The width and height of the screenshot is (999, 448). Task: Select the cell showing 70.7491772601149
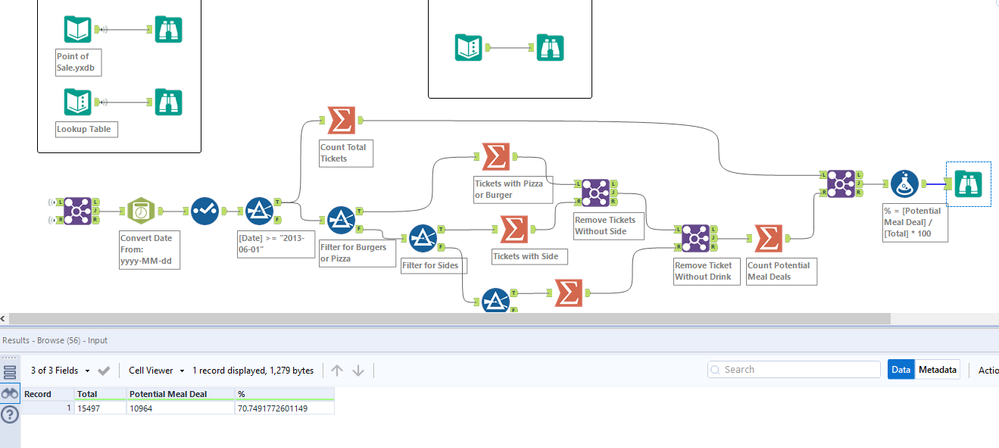click(x=285, y=408)
